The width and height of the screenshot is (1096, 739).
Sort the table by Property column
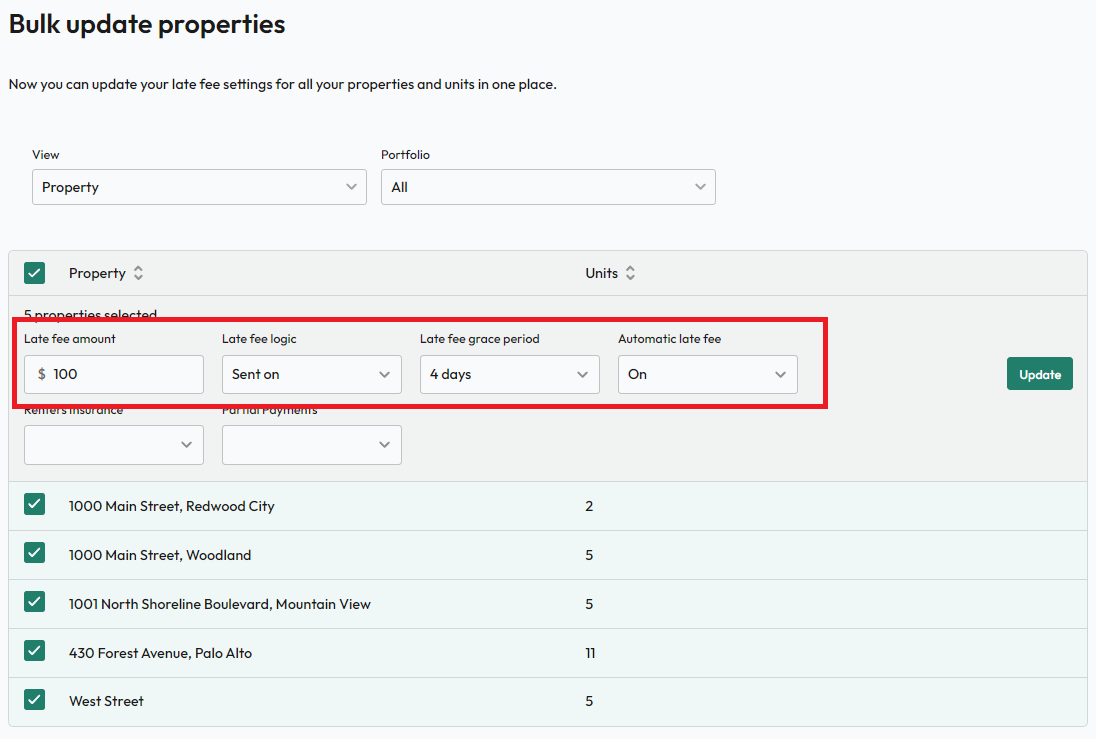(138, 273)
